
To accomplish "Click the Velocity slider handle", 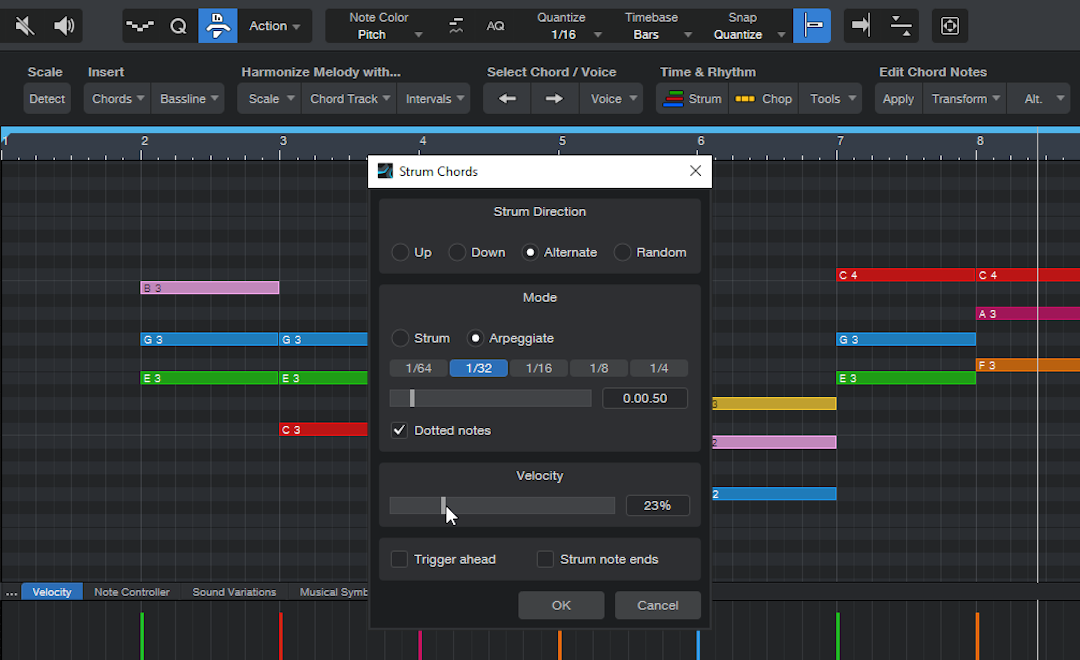I will (443, 506).
